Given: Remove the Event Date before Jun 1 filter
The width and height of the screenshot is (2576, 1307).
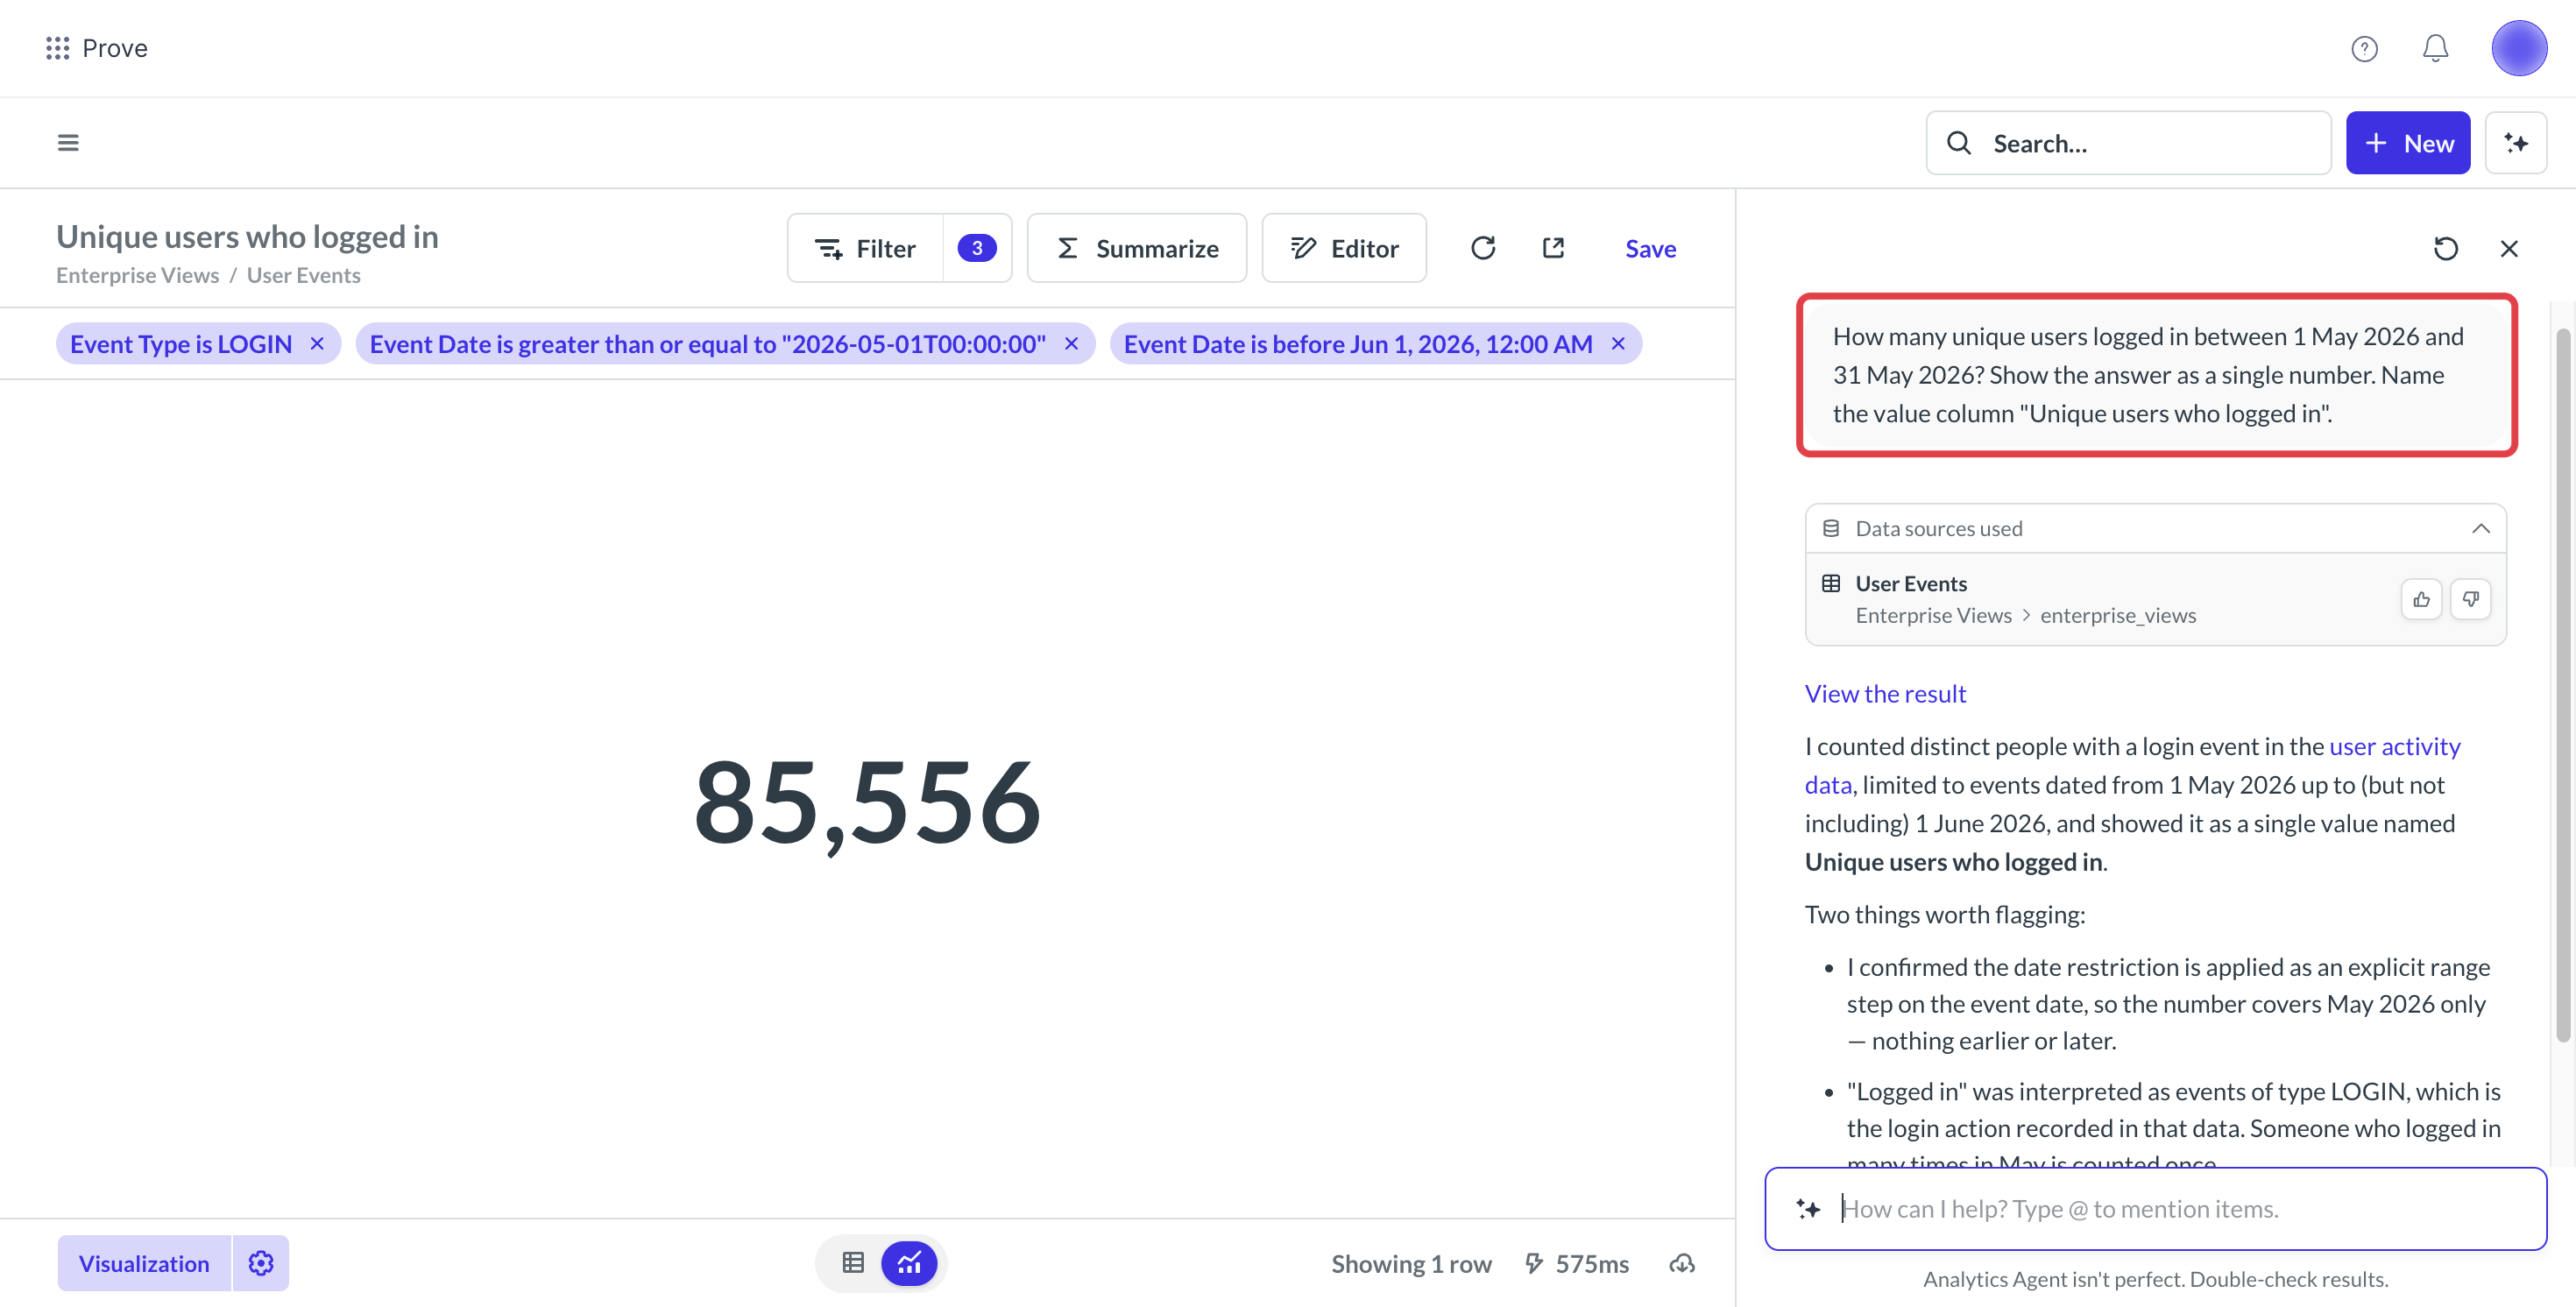Looking at the screenshot, I should coord(1618,343).
